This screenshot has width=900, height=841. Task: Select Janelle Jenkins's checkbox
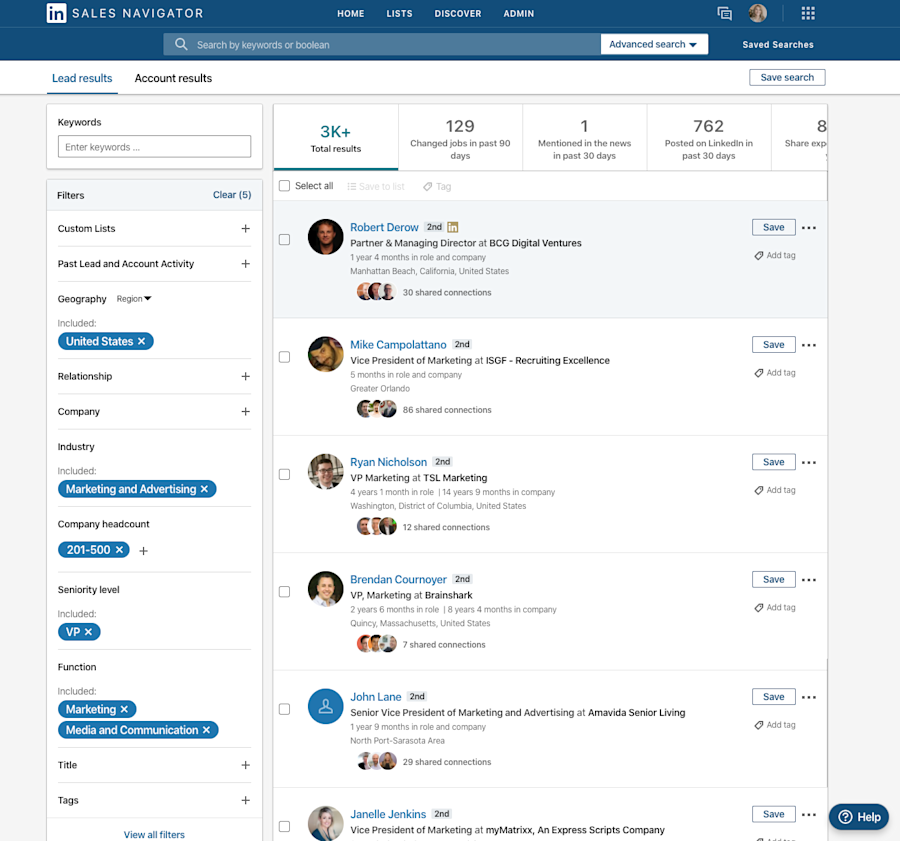point(284,827)
